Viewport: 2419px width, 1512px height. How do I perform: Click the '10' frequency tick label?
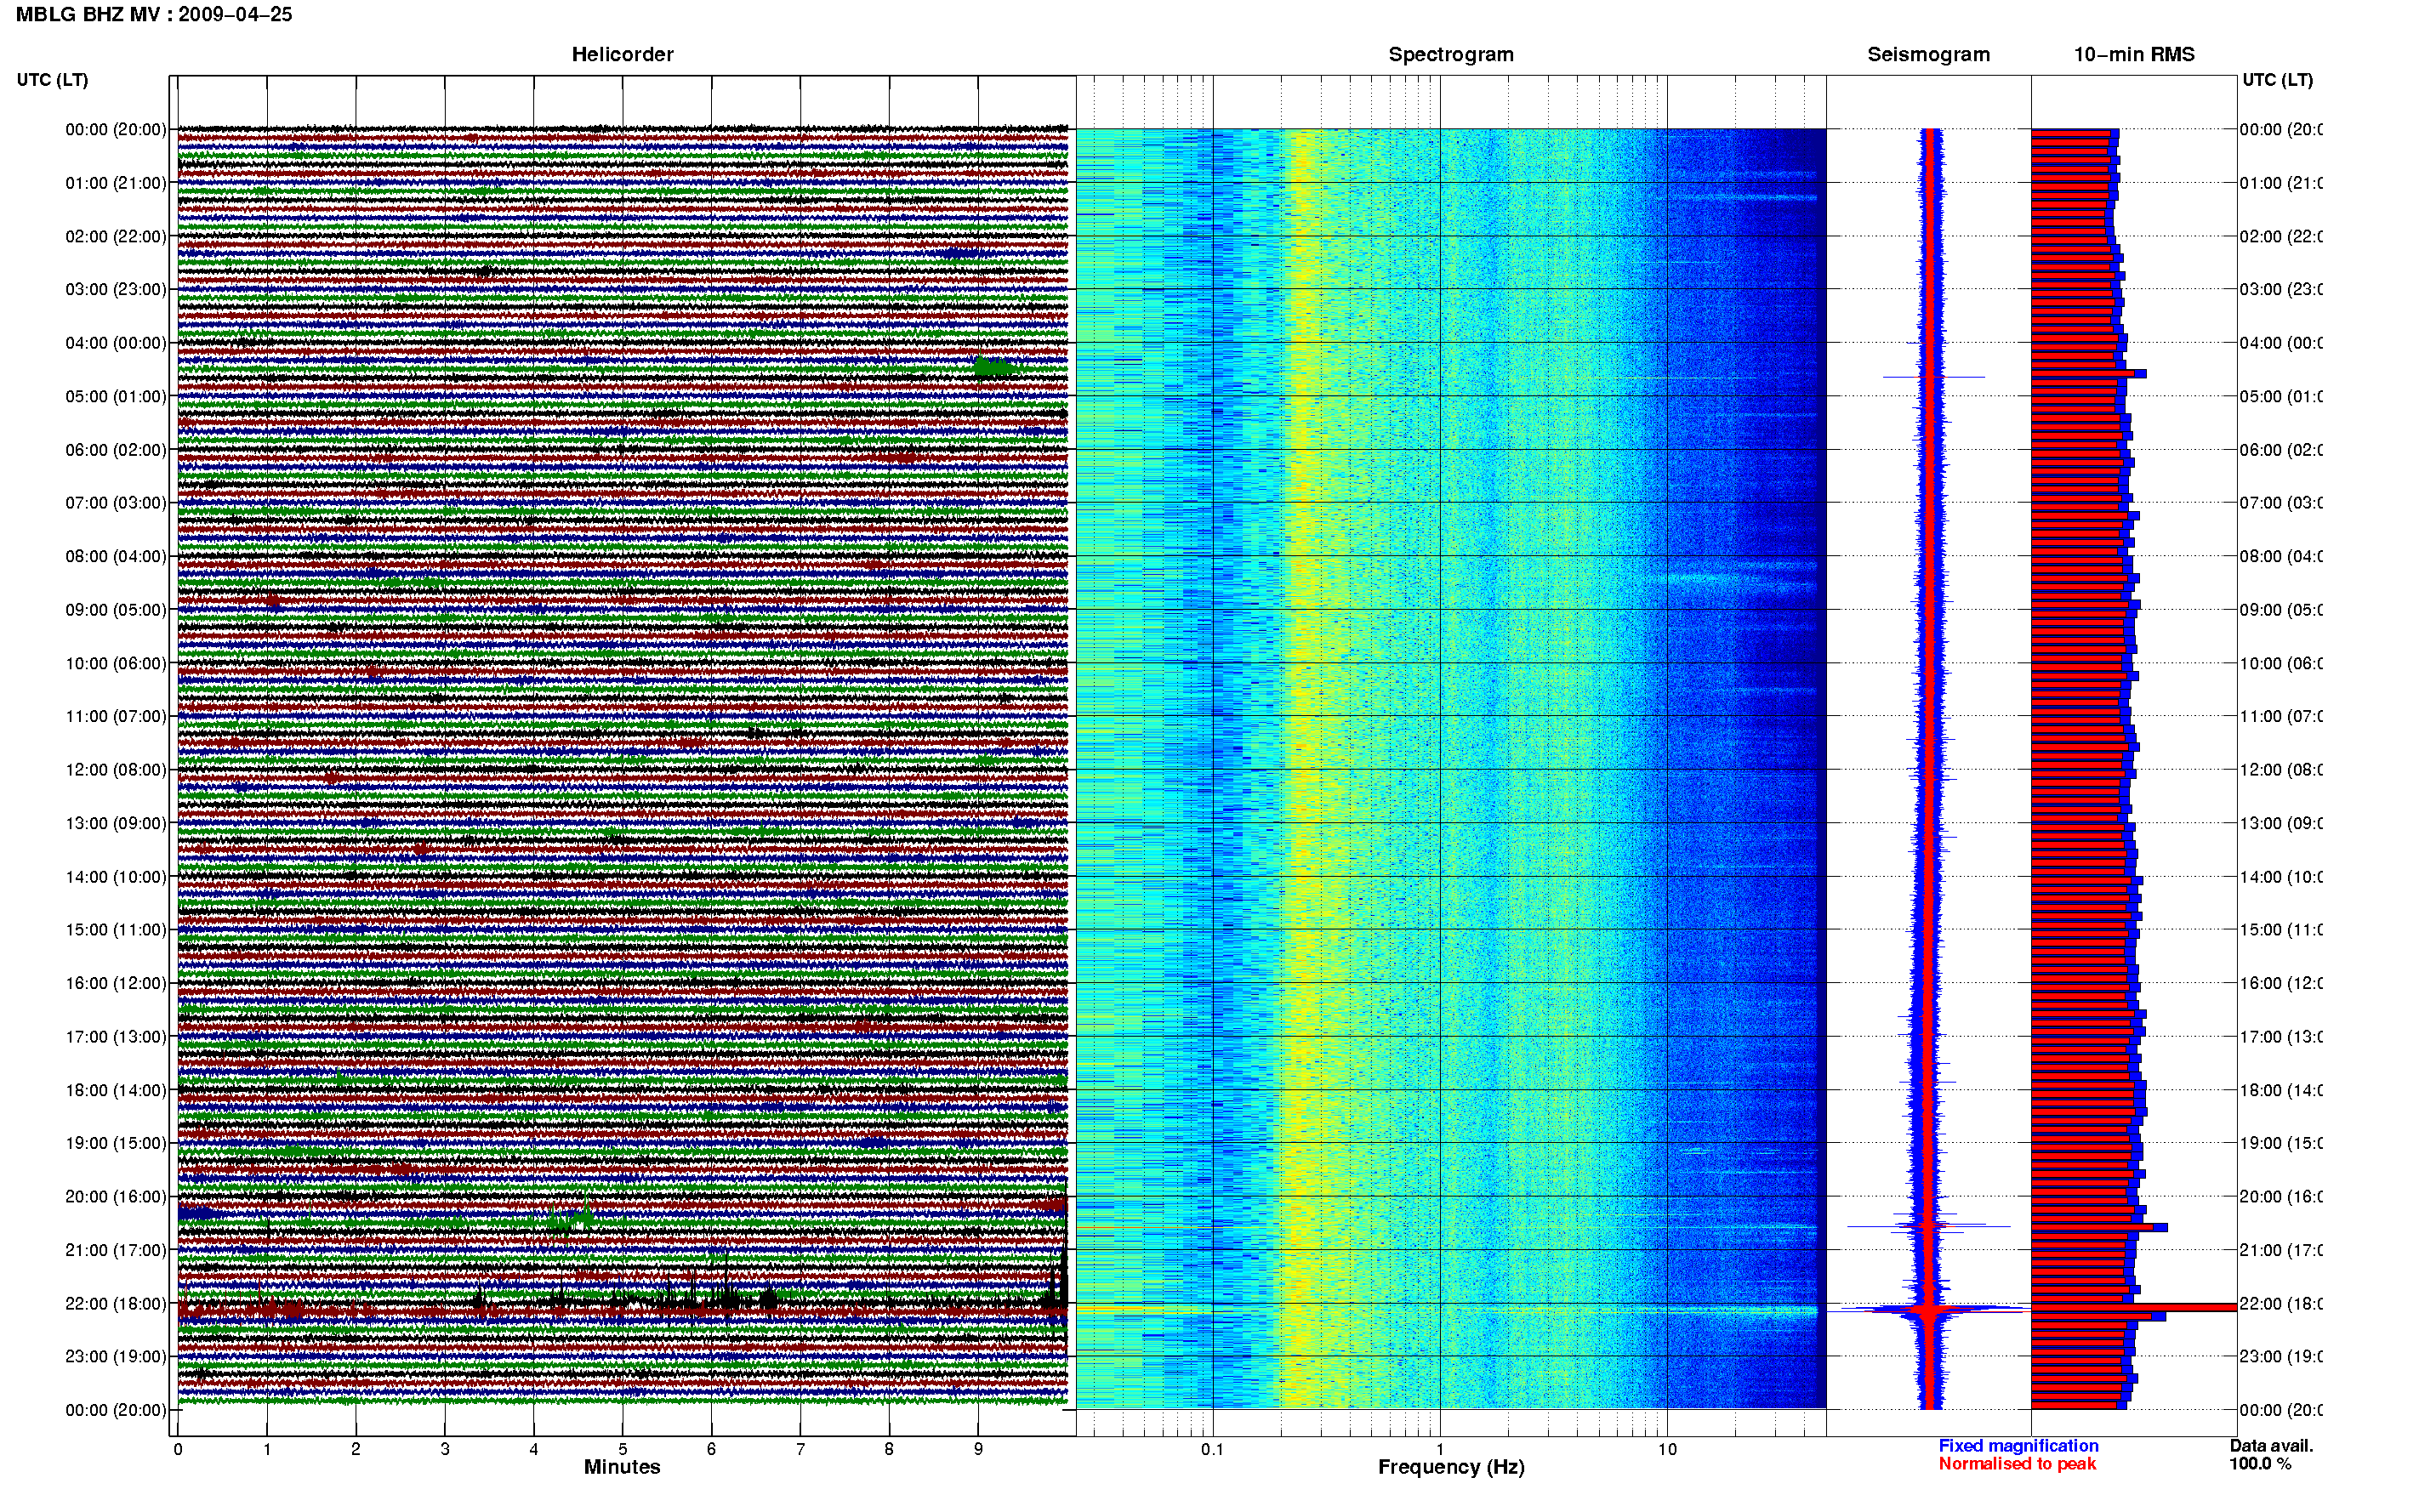pos(1667,1449)
